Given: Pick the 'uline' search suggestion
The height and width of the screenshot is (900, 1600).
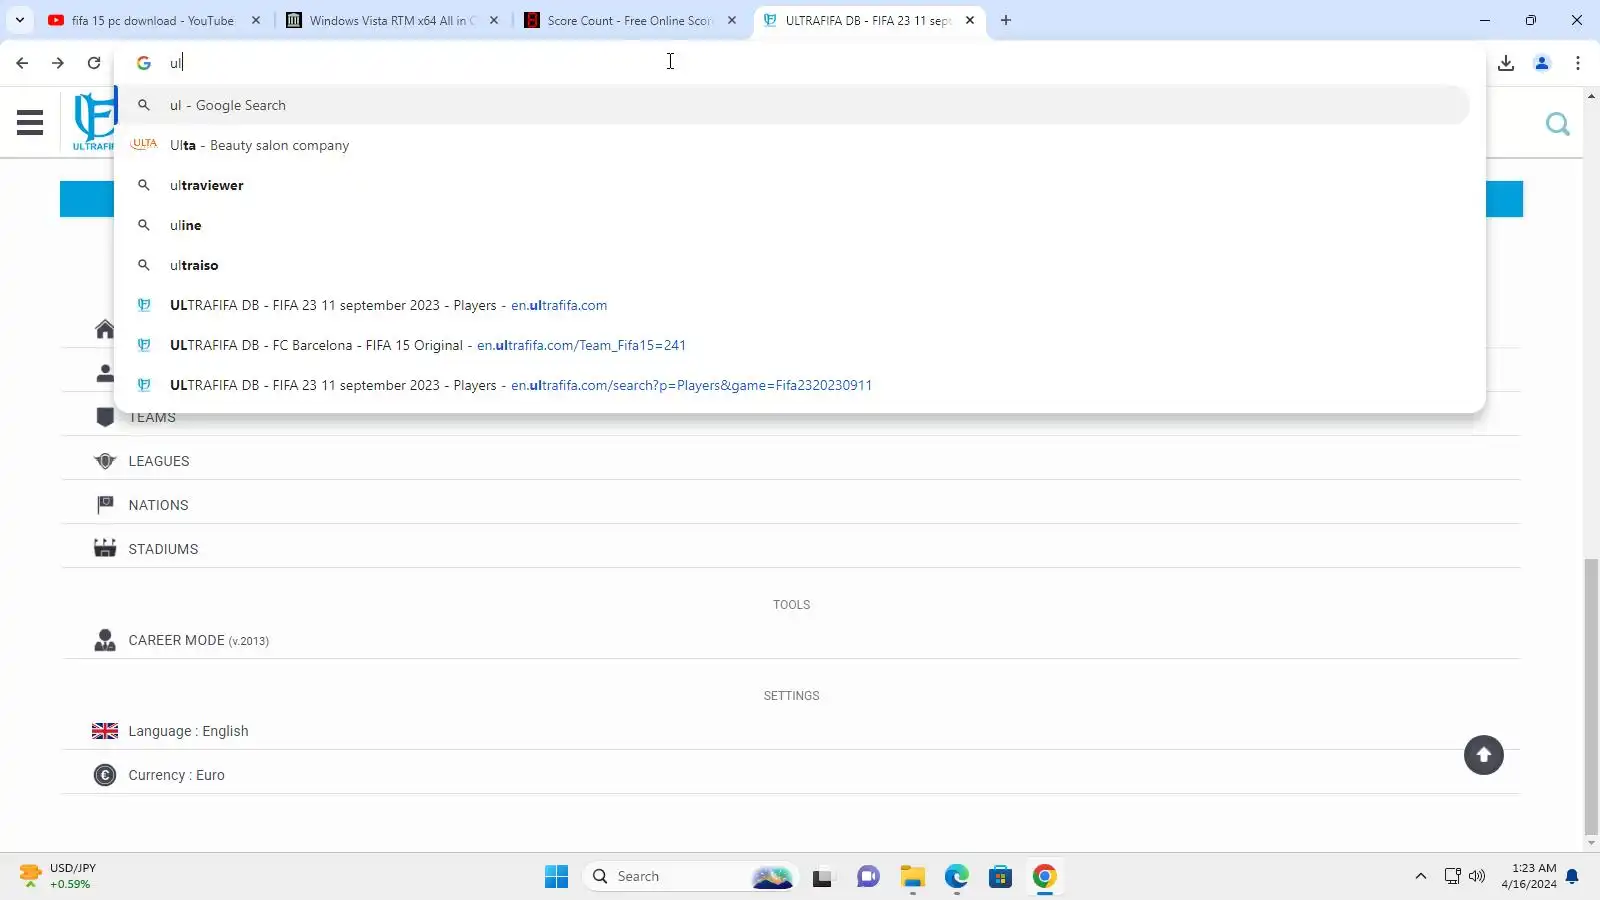Looking at the screenshot, I should [x=792, y=225].
